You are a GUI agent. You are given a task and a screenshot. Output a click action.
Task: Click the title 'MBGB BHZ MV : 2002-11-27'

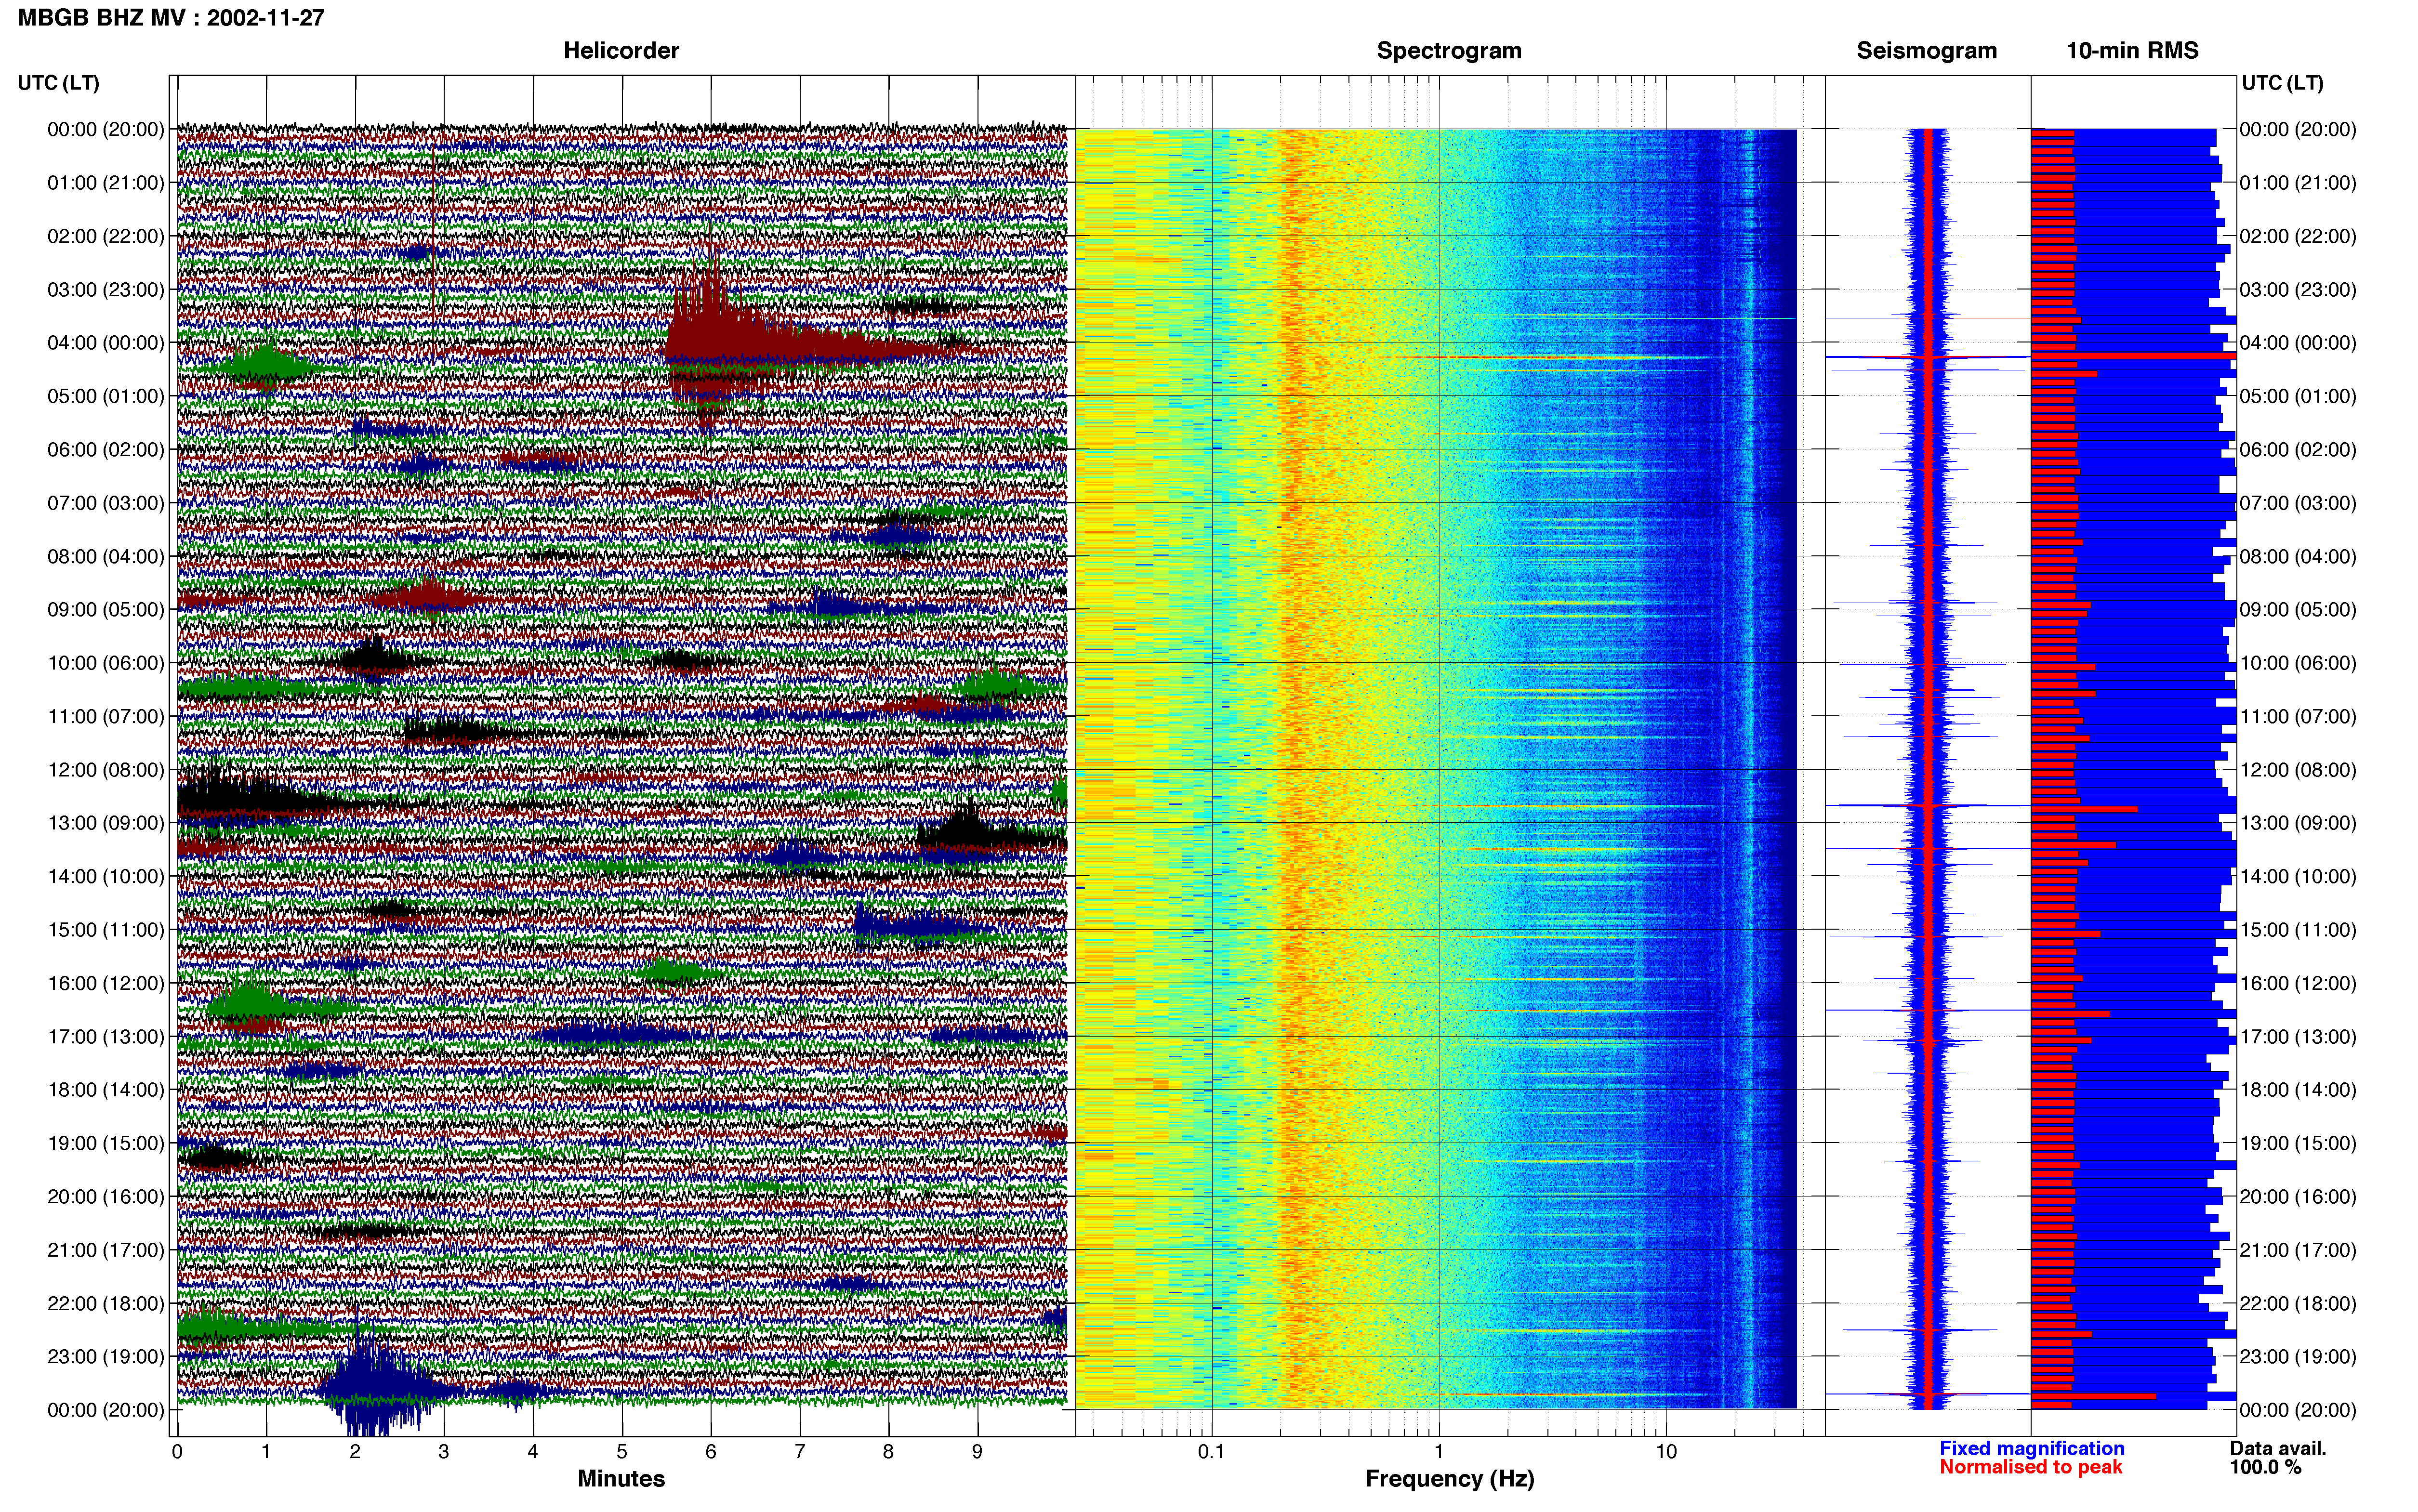click(x=171, y=17)
